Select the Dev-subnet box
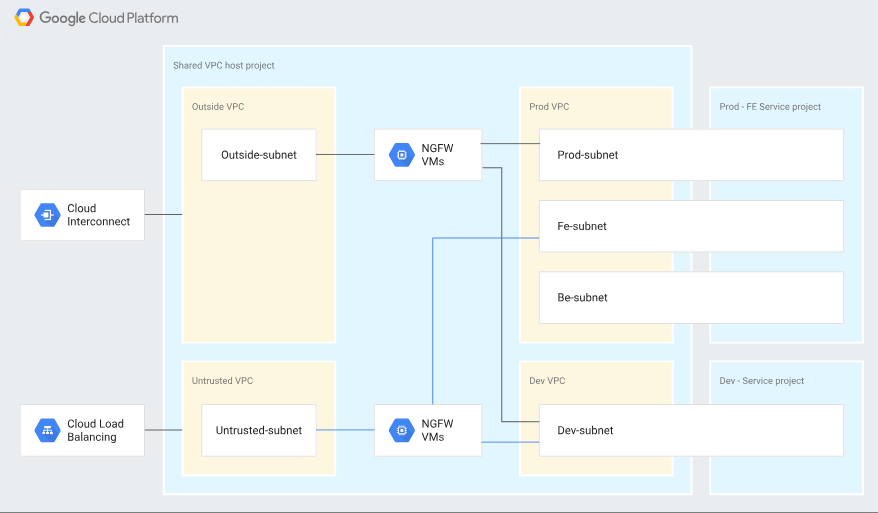Image resolution: width=878 pixels, height=513 pixels. (691, 430)
